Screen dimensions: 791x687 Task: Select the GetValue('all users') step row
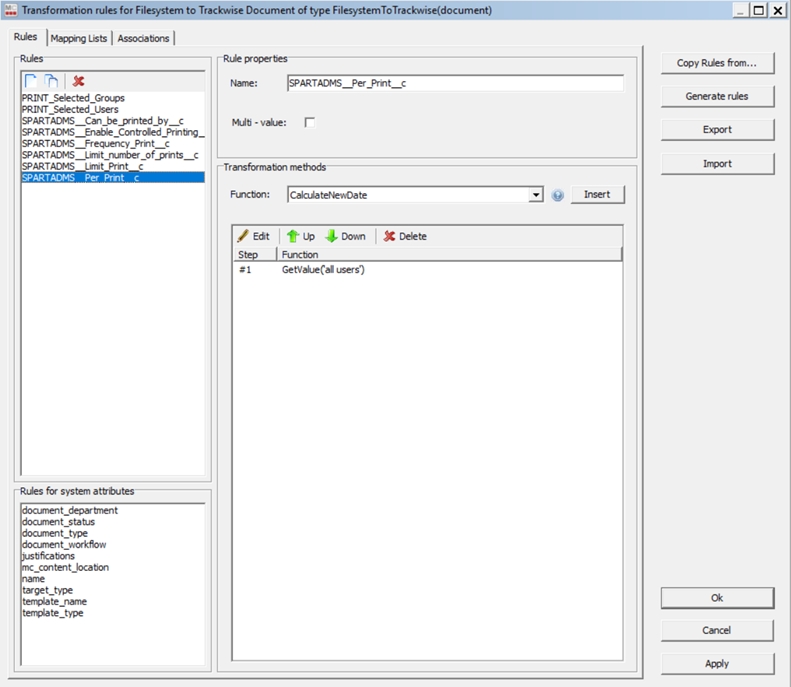tap(322, 270)
